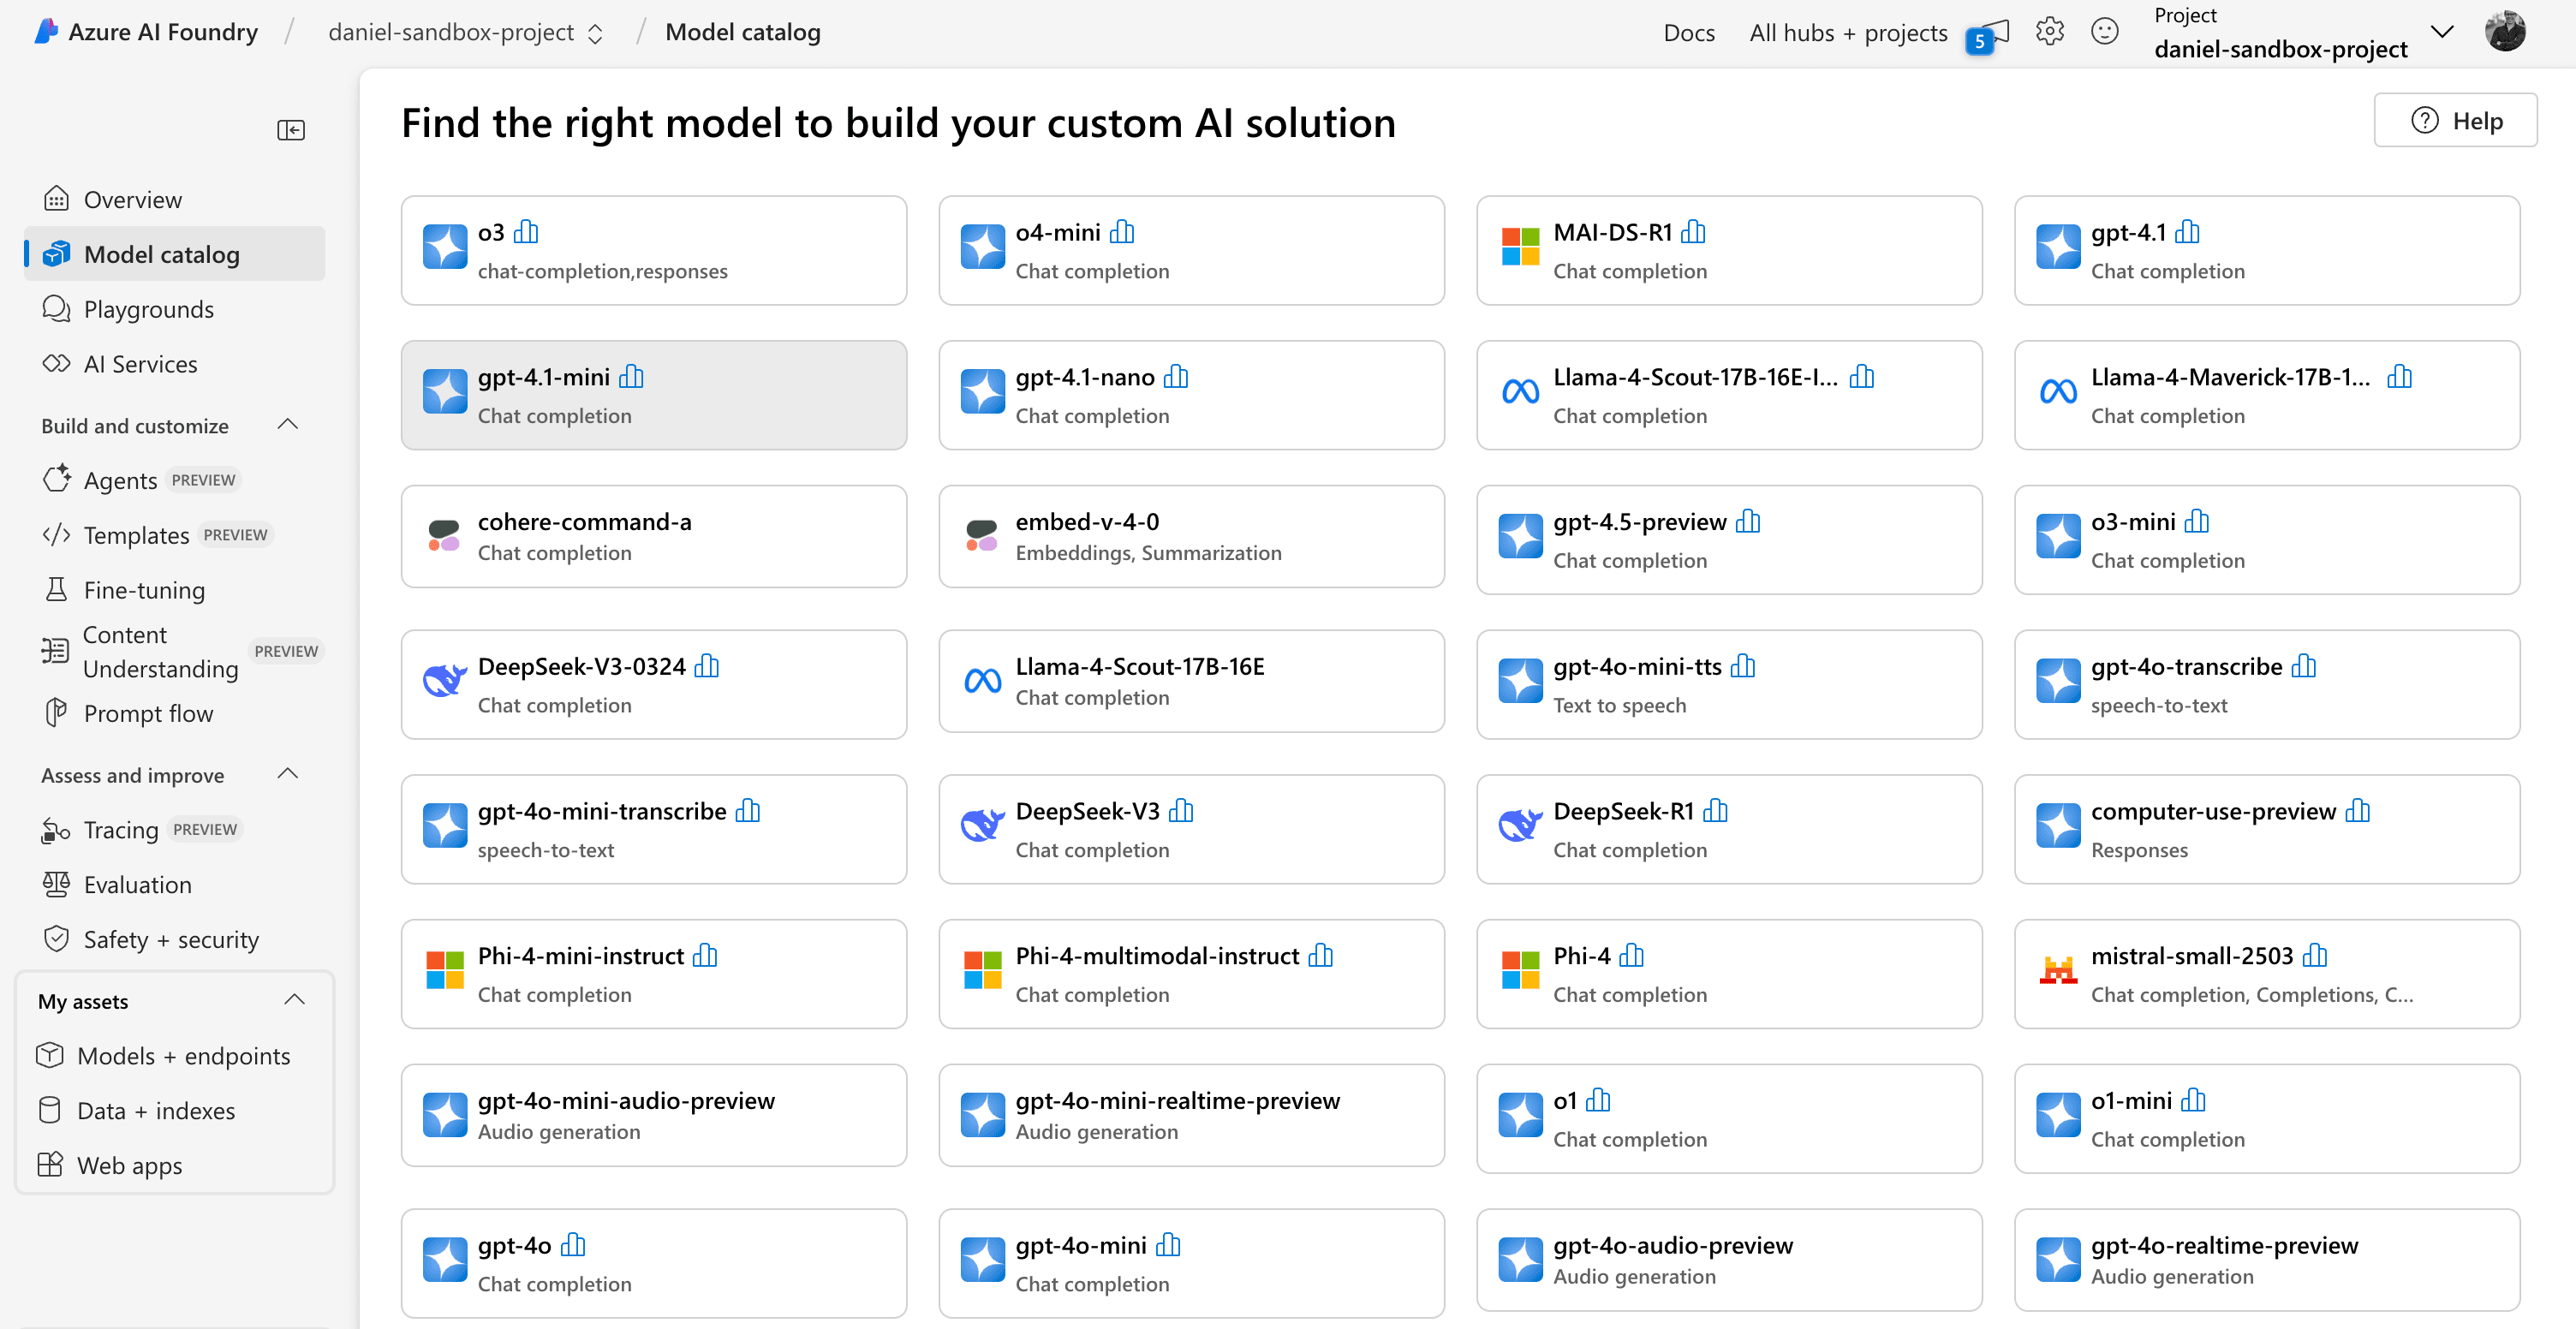Click benchmark icon beside gpt-4.5-preview
This screenshot has height=1329, width=2576.
point(1748,522)
